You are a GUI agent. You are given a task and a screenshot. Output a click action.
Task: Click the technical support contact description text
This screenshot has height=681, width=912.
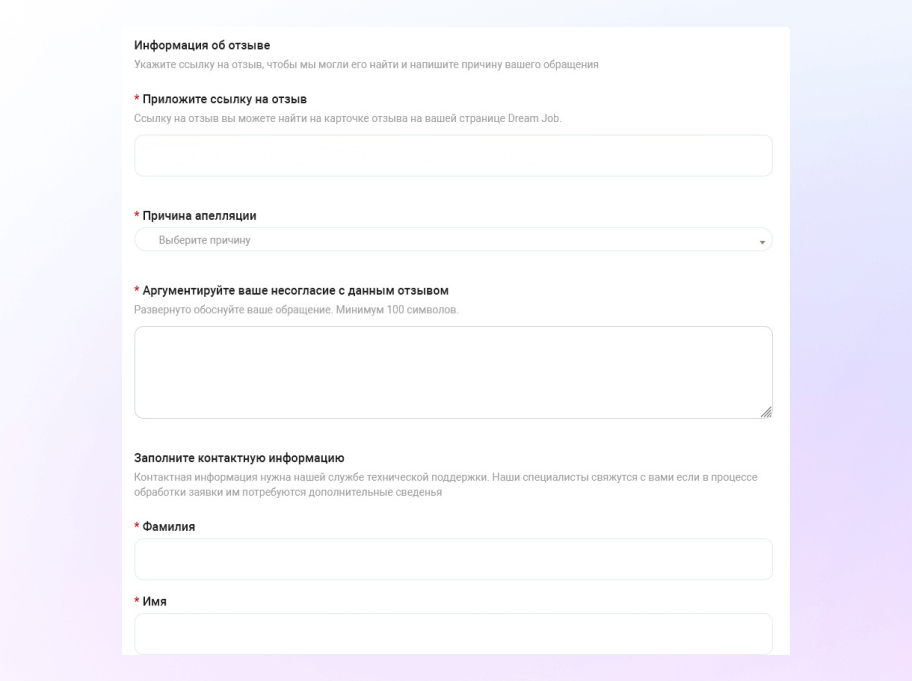[445, 484]
